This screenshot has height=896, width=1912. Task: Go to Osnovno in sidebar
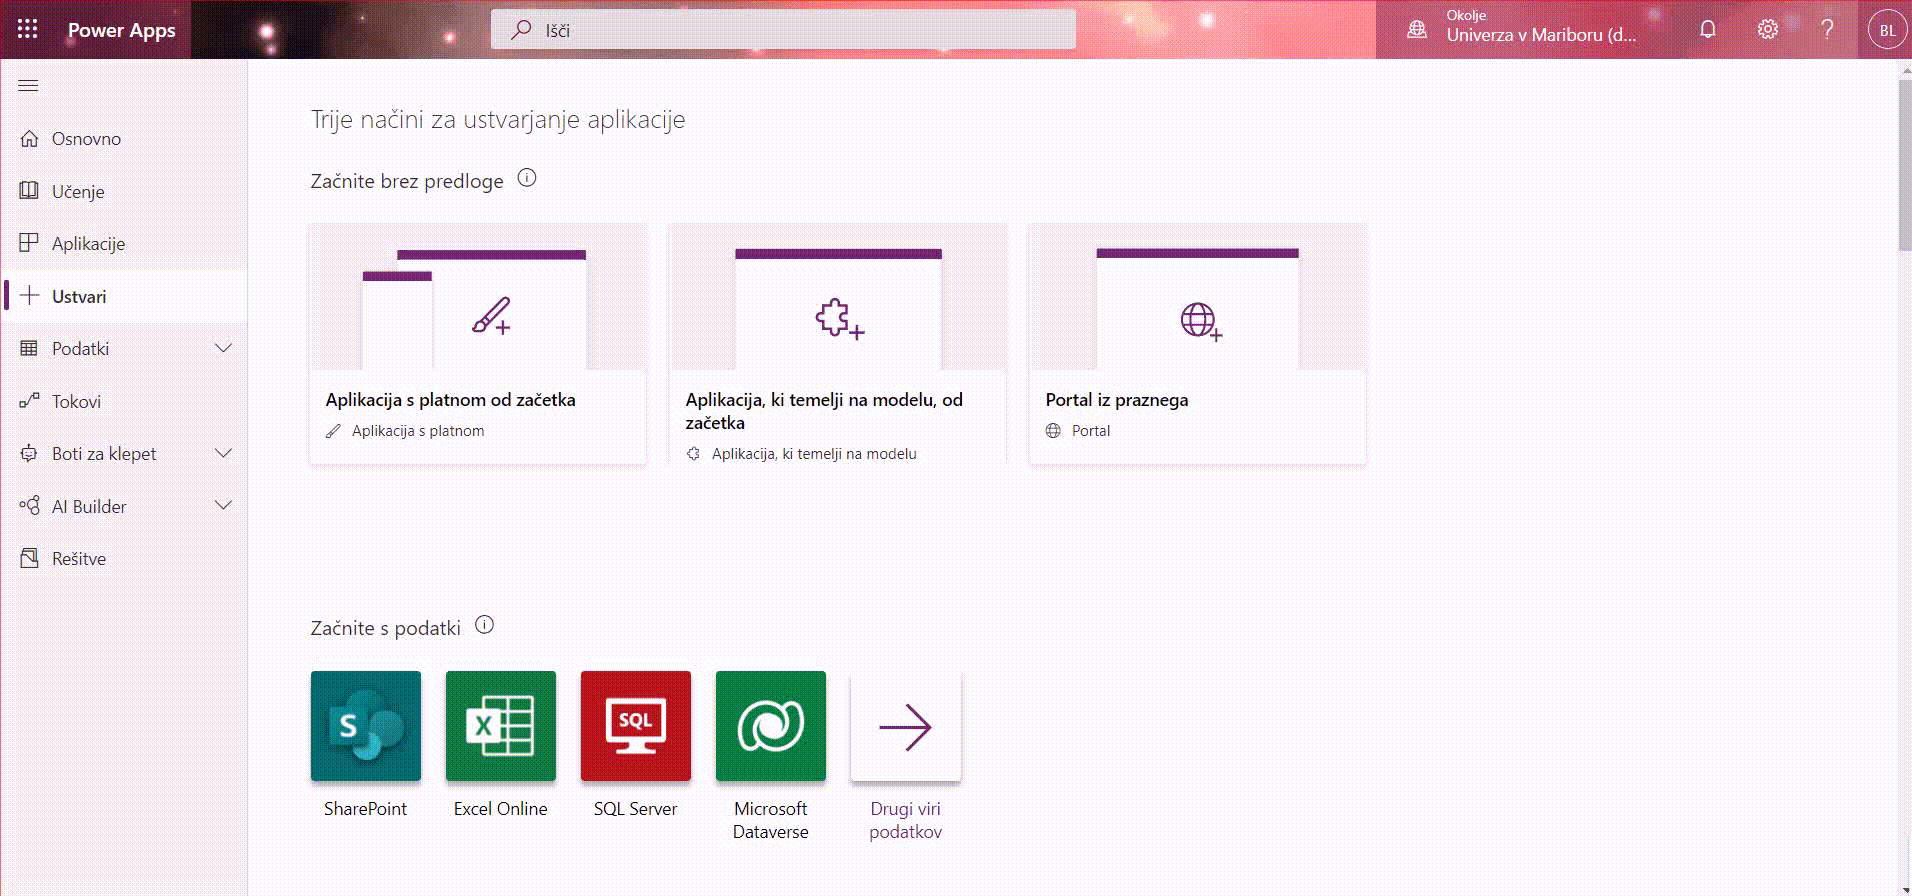(x=125, y=139)
